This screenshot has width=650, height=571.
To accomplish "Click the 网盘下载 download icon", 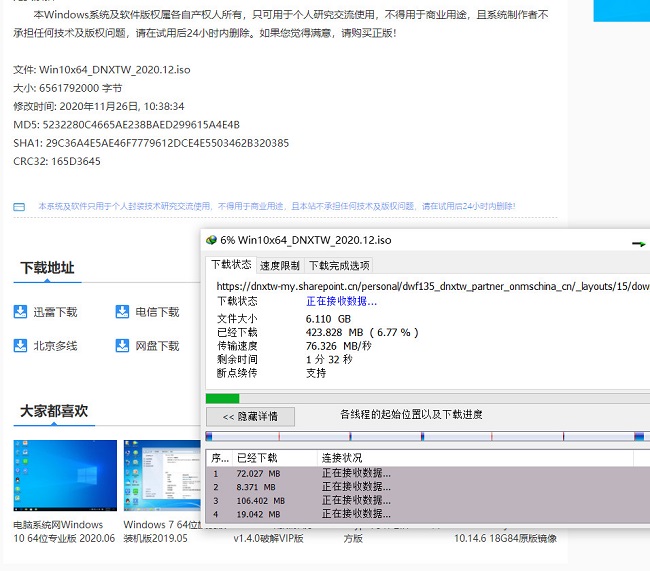I will click(x=122, y=345).
